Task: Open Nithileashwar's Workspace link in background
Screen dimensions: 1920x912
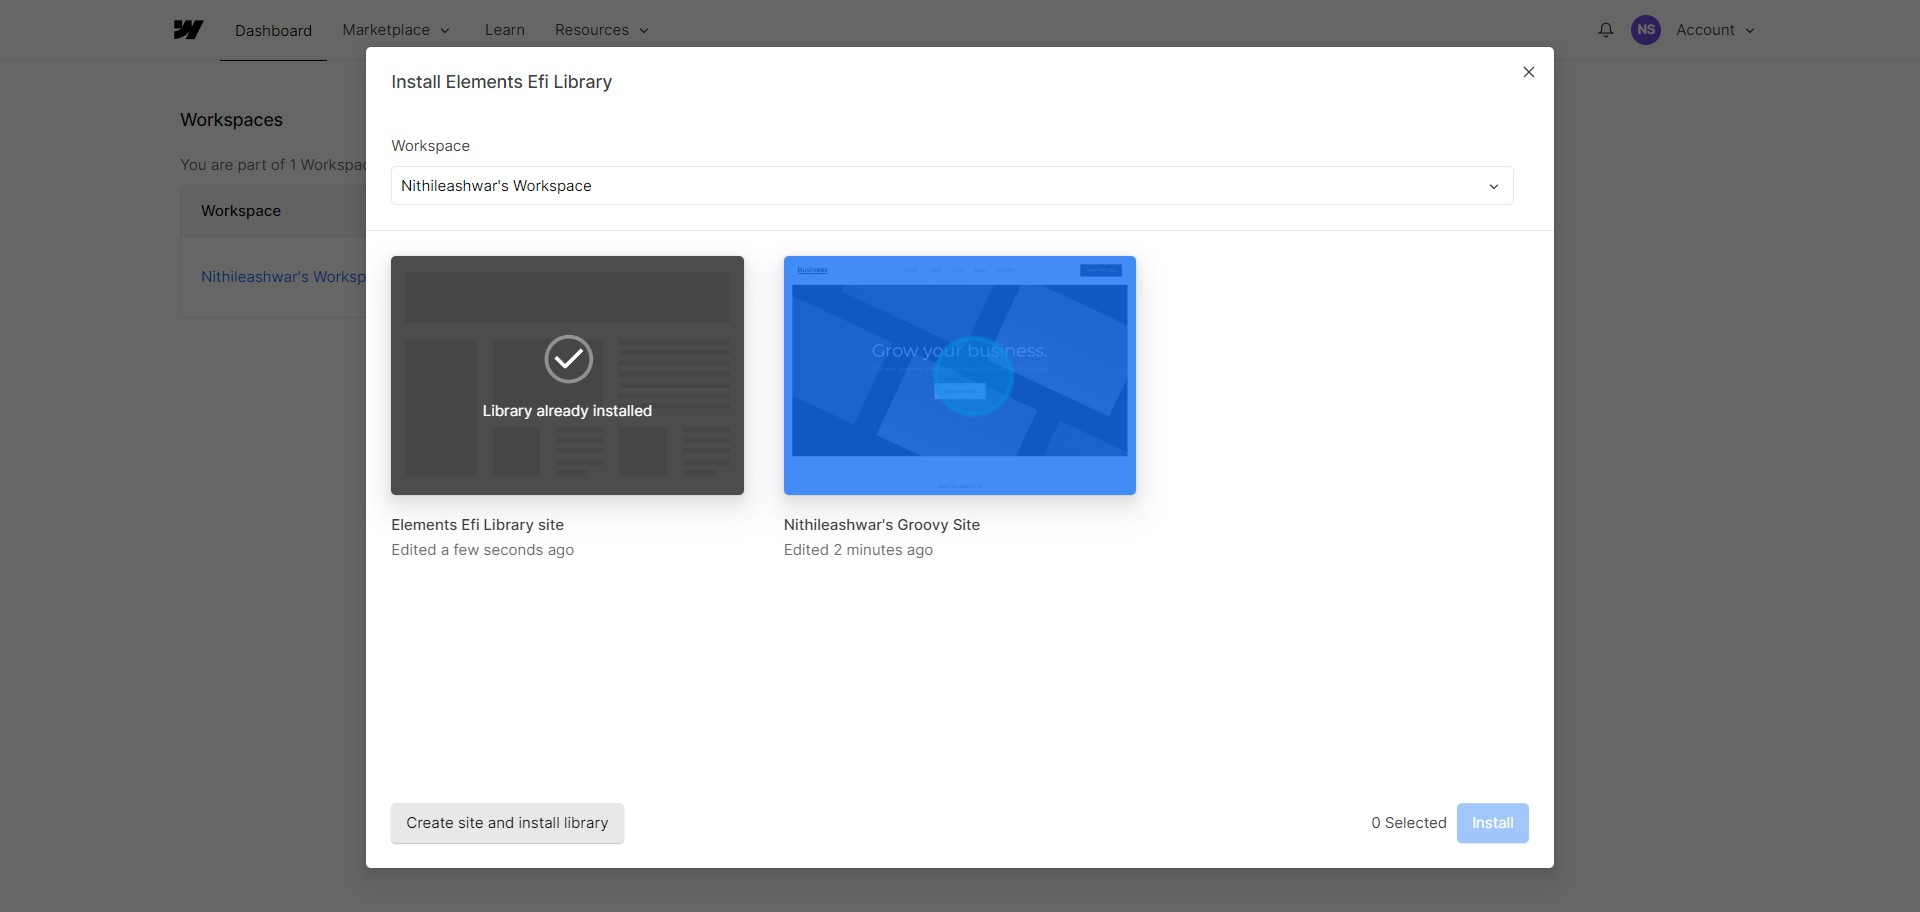Action: coord(283,277)
